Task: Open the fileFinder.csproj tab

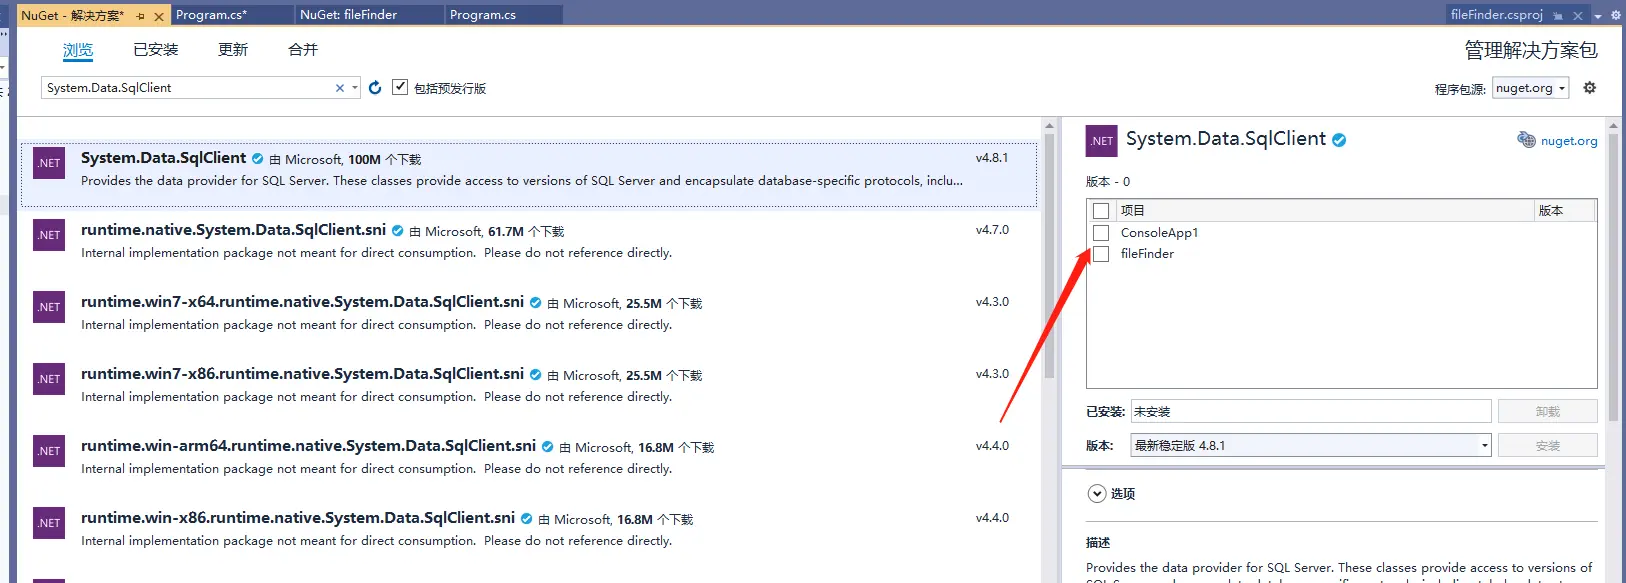Action: click(1497, 15)
